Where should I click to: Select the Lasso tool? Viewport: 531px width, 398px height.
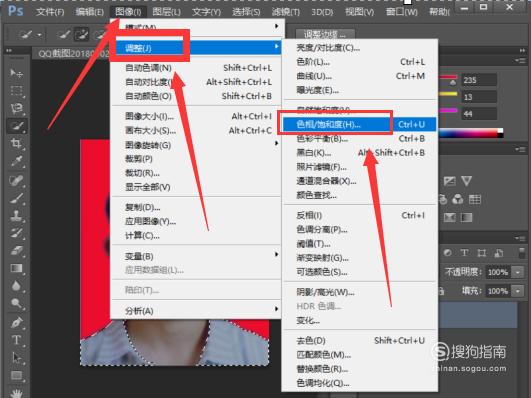16,108
